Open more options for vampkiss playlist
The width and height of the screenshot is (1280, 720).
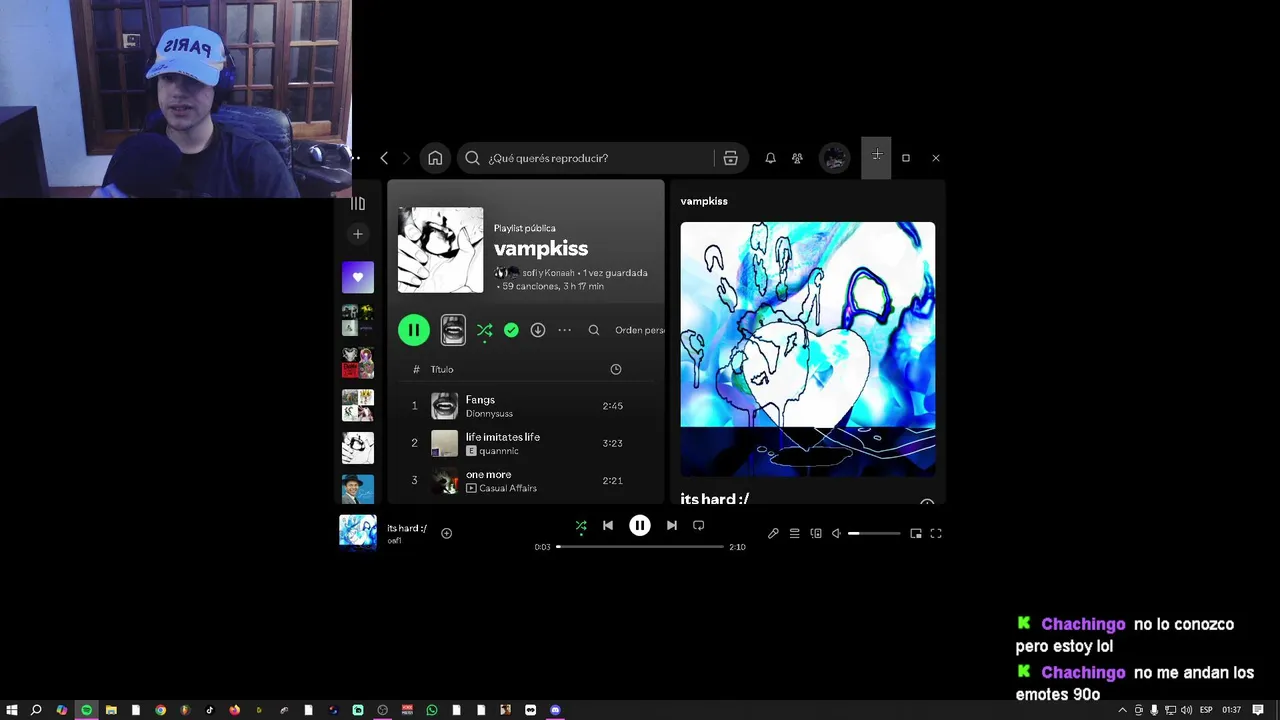tap(565, 330)
